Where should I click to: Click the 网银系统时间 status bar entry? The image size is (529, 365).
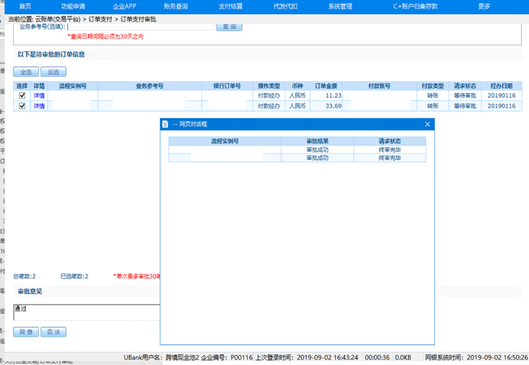476,357
